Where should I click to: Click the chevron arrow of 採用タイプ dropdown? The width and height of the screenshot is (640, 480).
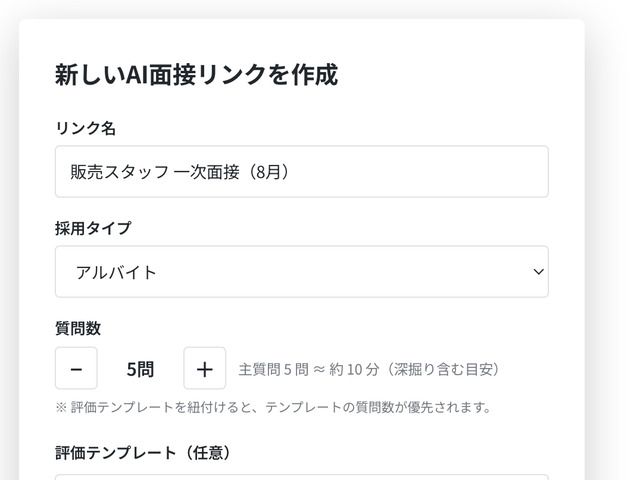click(x=538, y=272)
